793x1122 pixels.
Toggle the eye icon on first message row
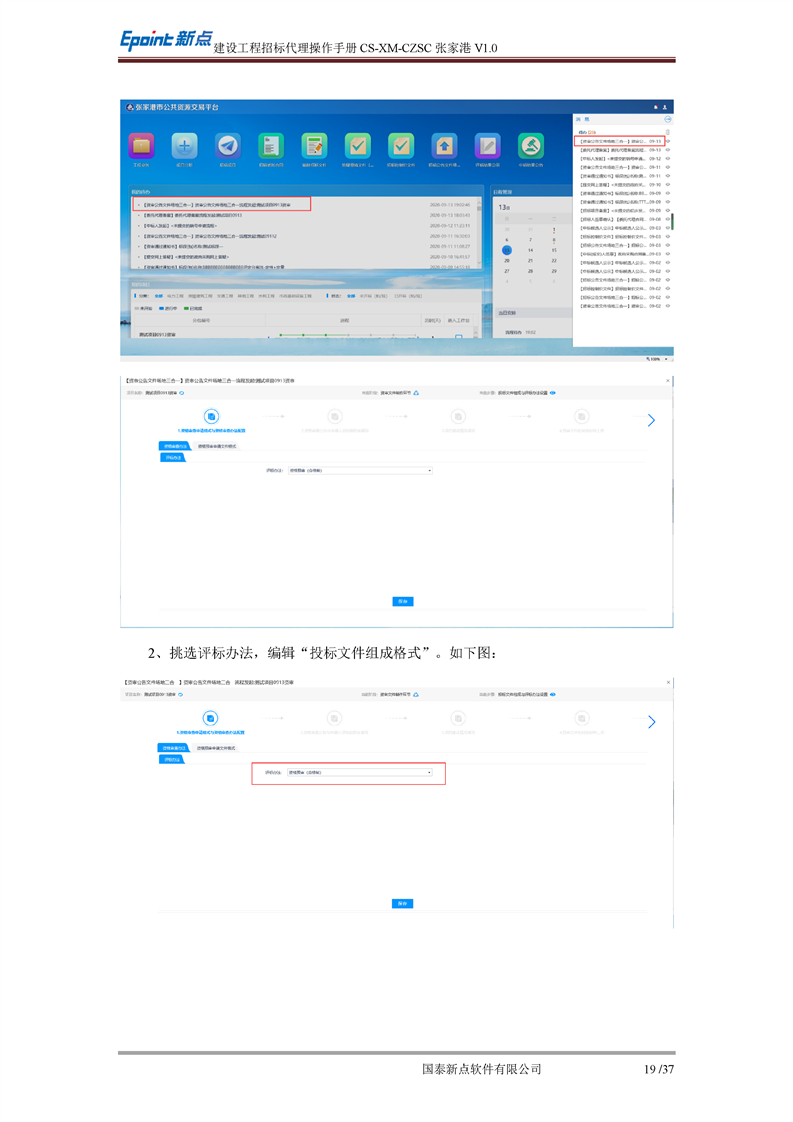[667, 142]
